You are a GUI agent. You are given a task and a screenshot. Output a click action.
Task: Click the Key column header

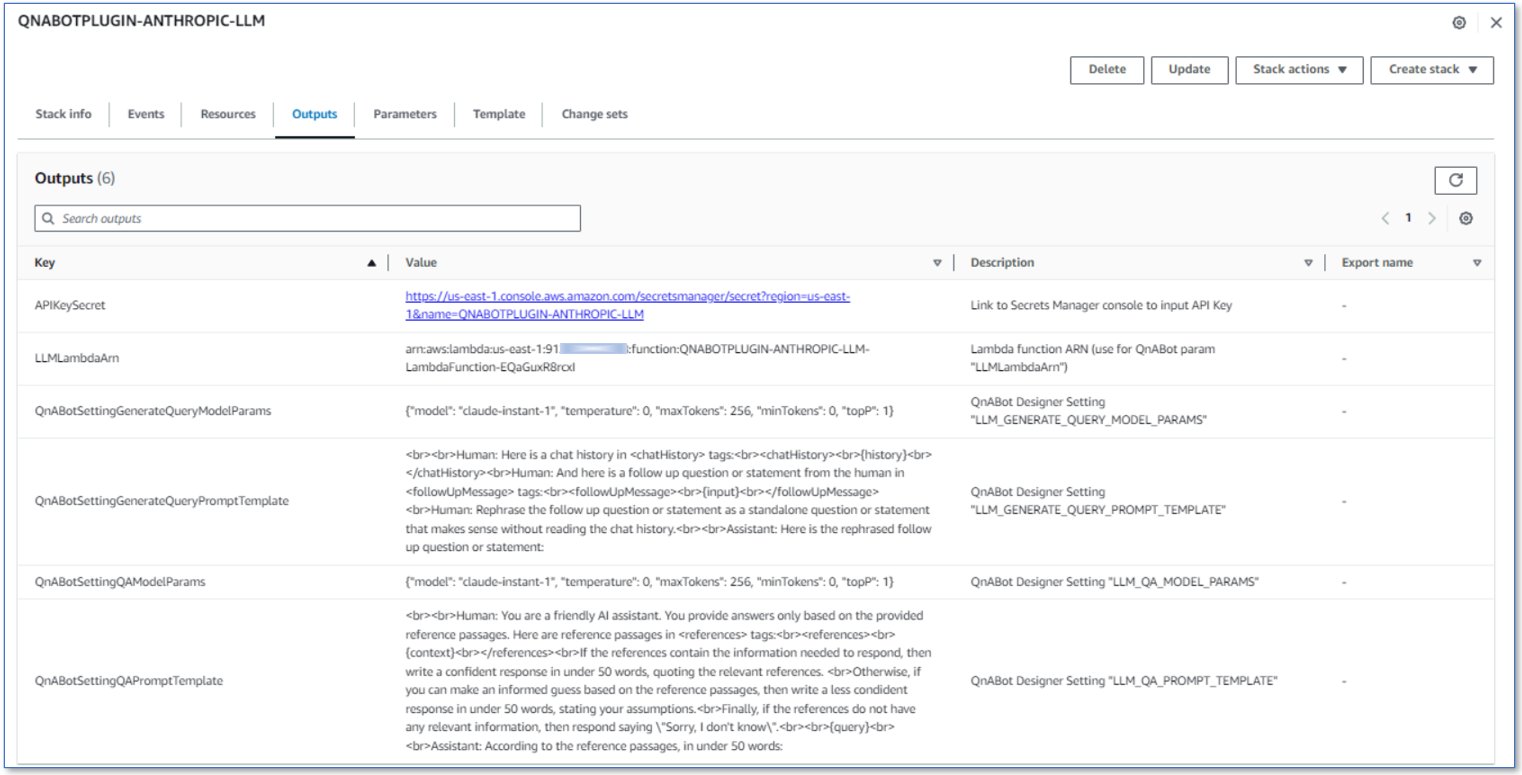pos(45,263)
